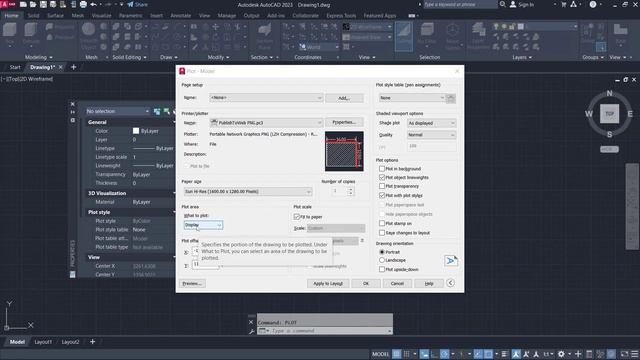
Task: Switch to the Visualize ribbon tab
Action: coord(102,16)
